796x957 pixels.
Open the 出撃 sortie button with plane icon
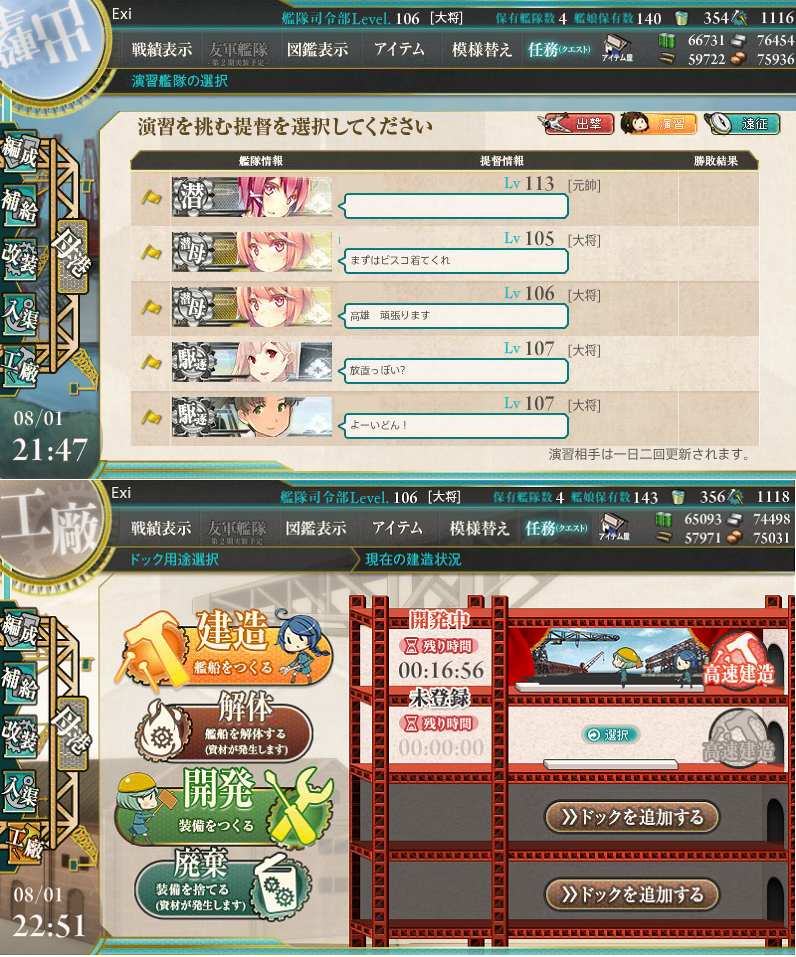coord(576,124)
